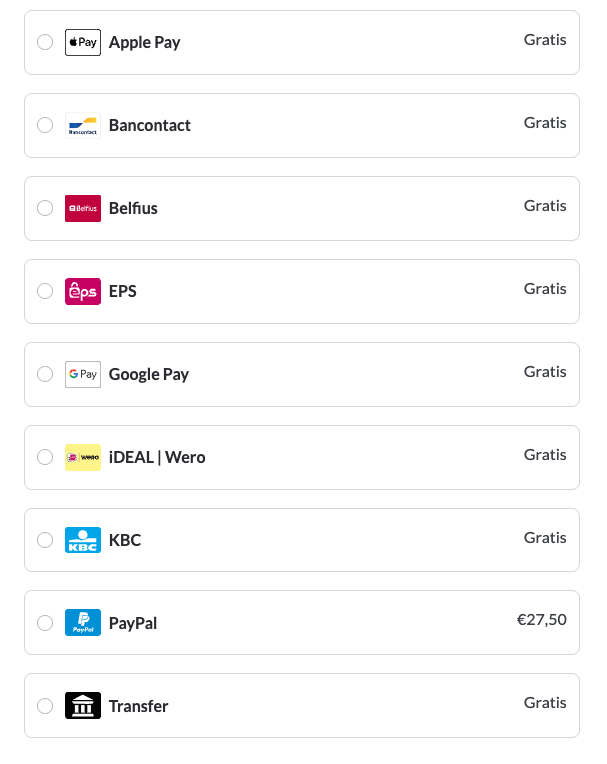Select the Bancontact radio button
Viewport: 607px width, 764px height.
pos(45,125)
